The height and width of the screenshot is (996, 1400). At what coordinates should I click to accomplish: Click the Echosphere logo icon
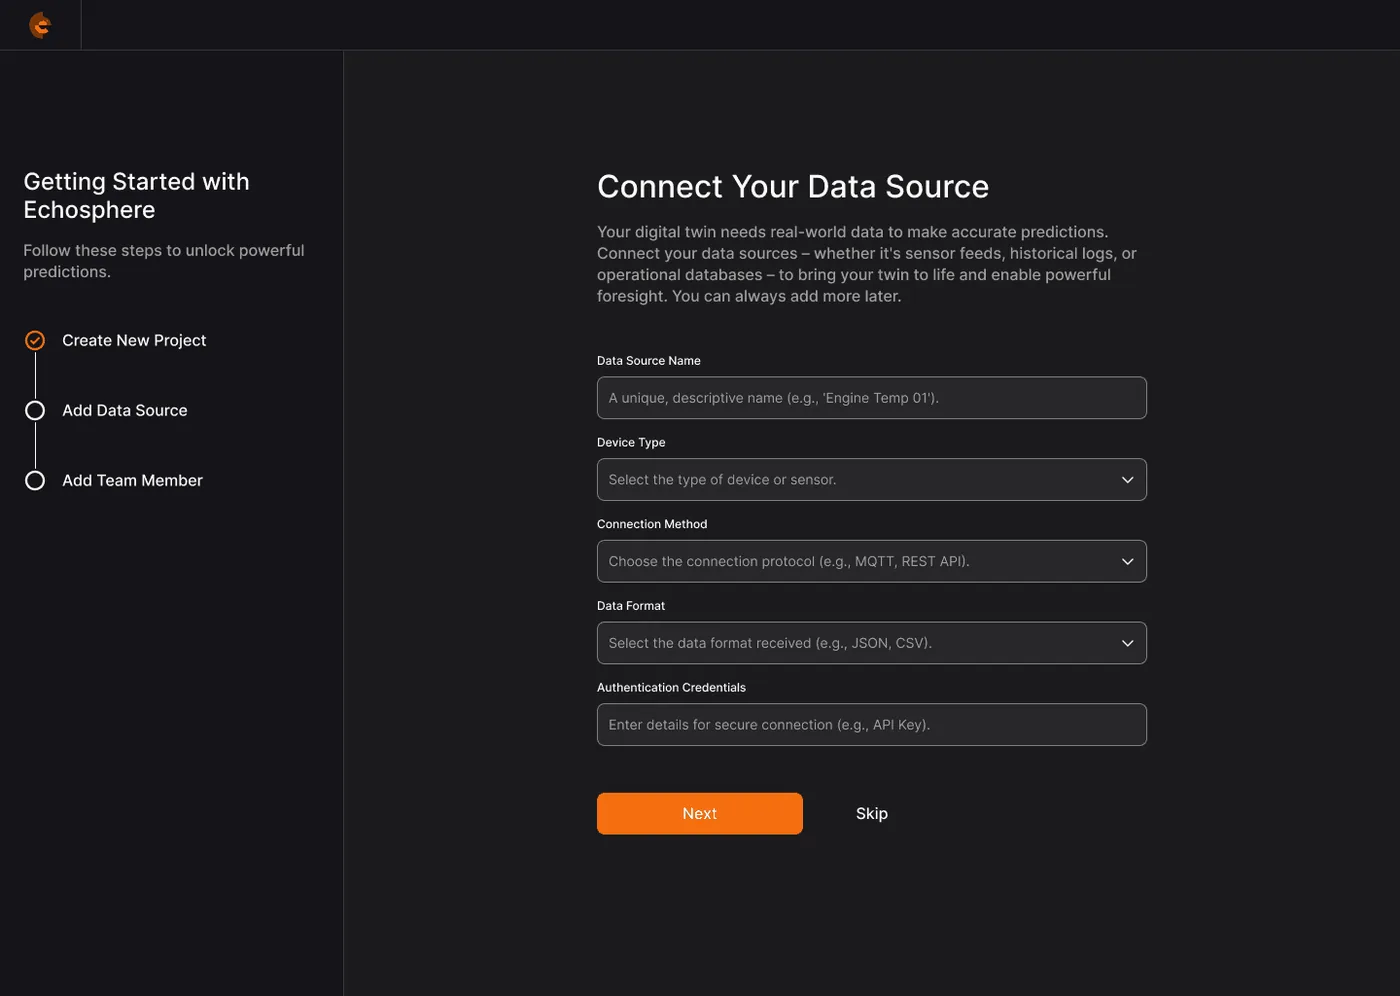(40, 25)
